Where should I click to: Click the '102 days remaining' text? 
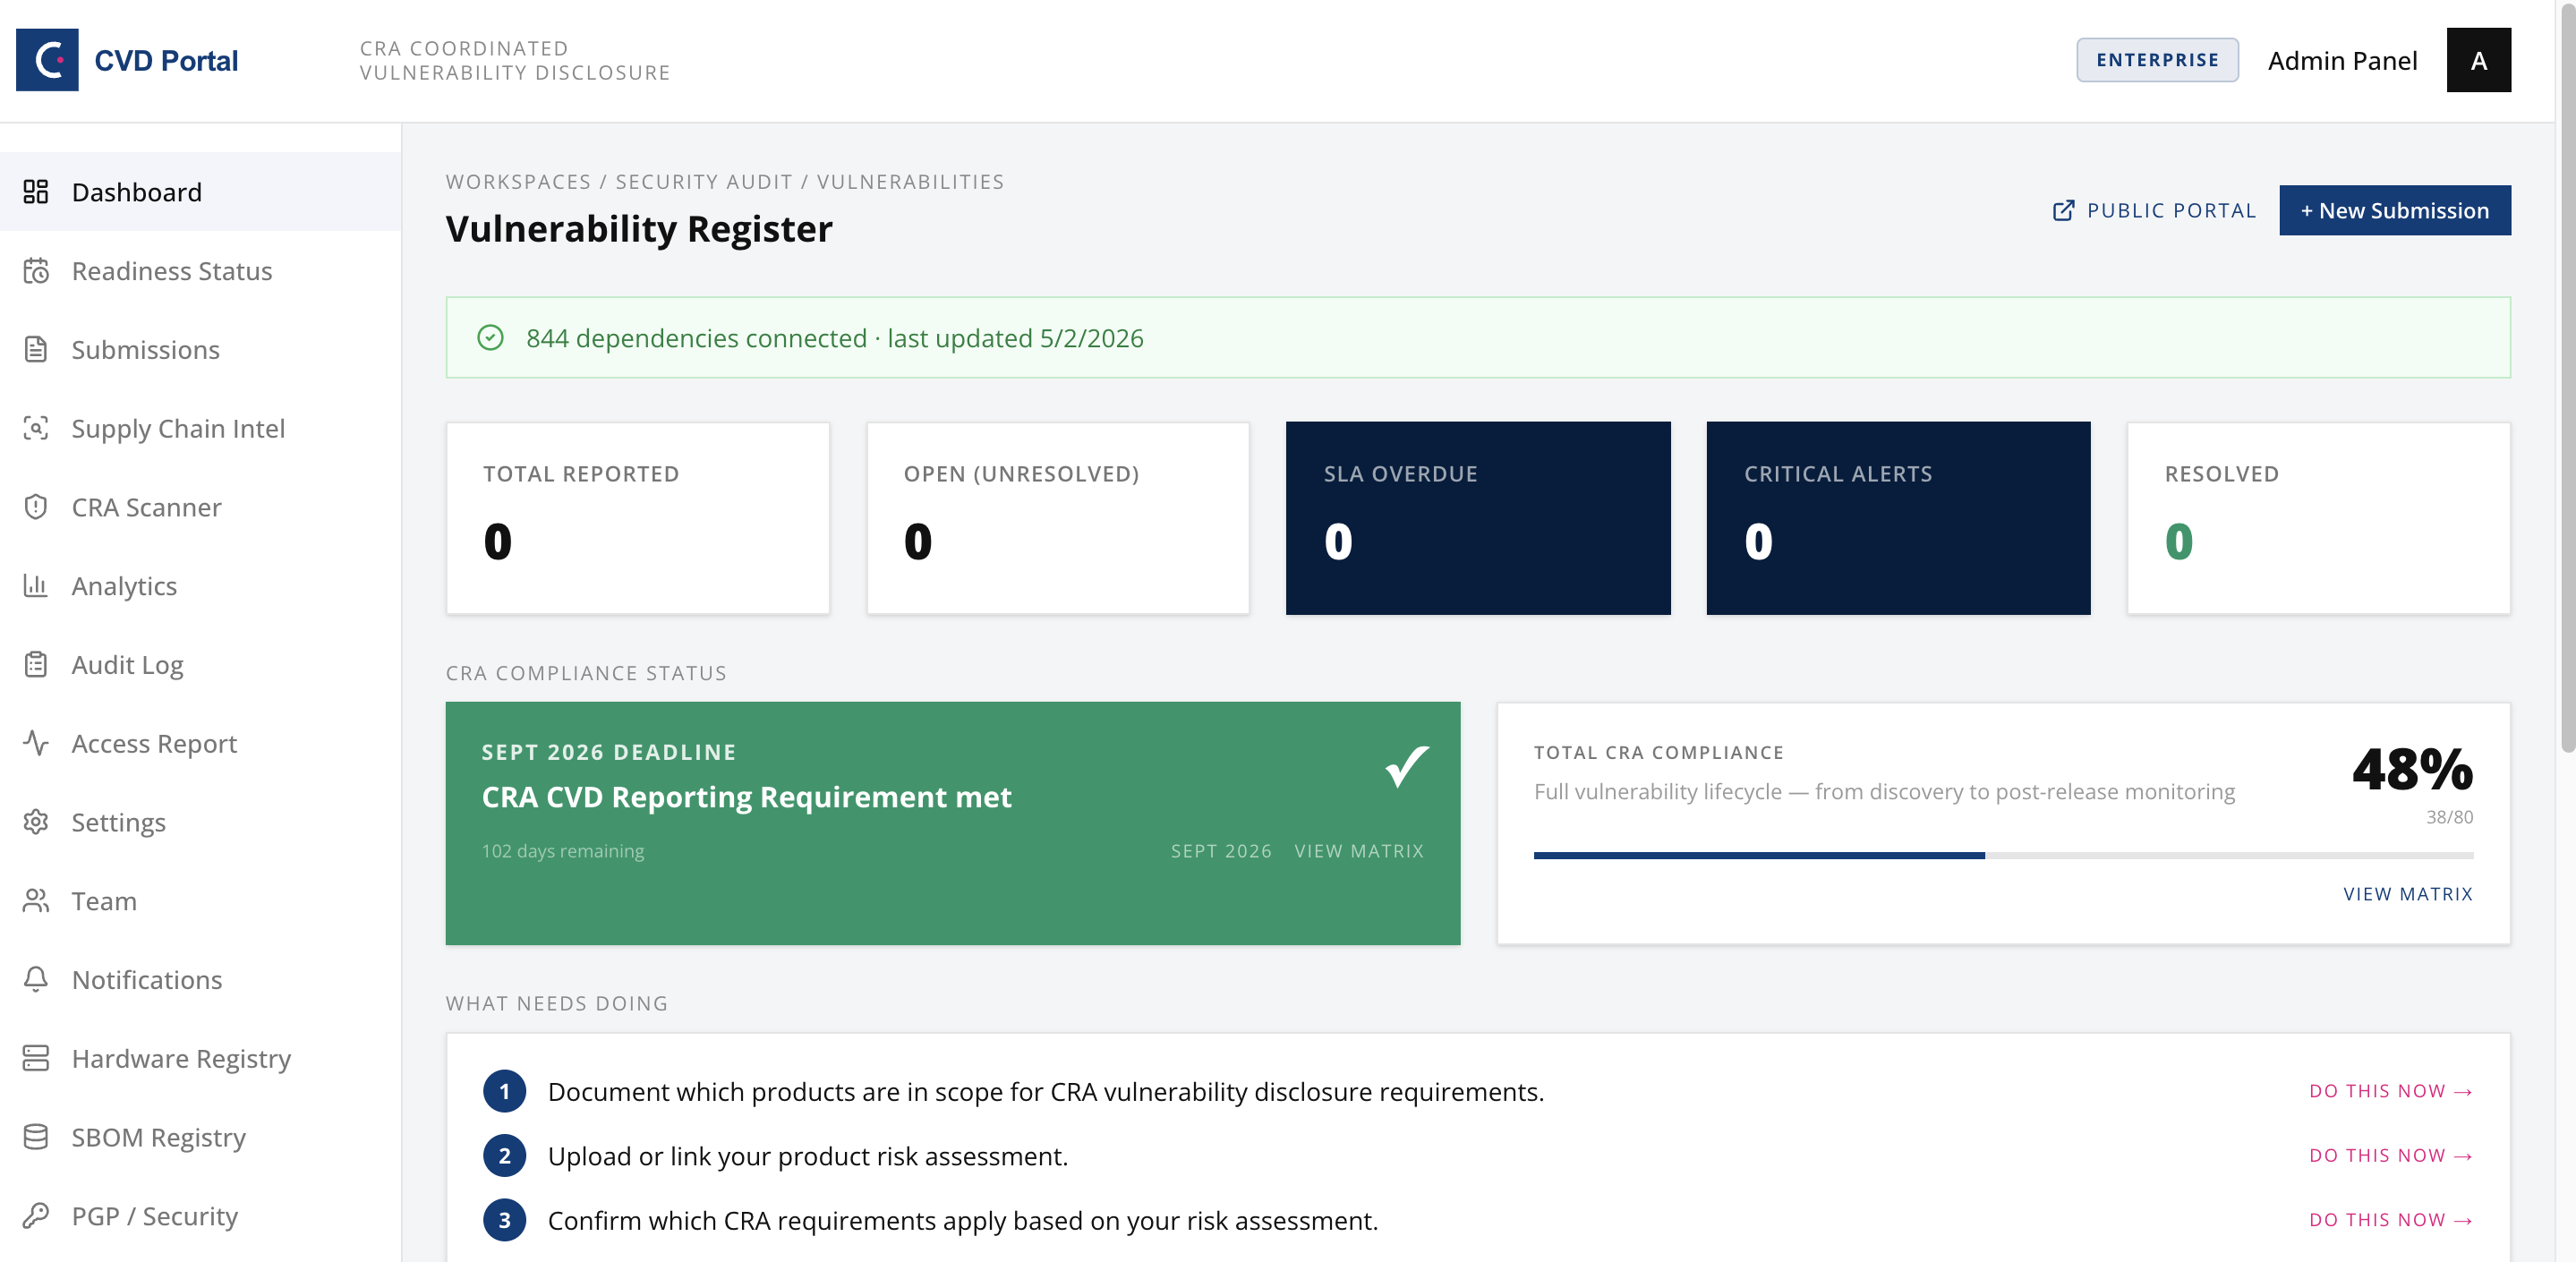click(x=563, y=850)
